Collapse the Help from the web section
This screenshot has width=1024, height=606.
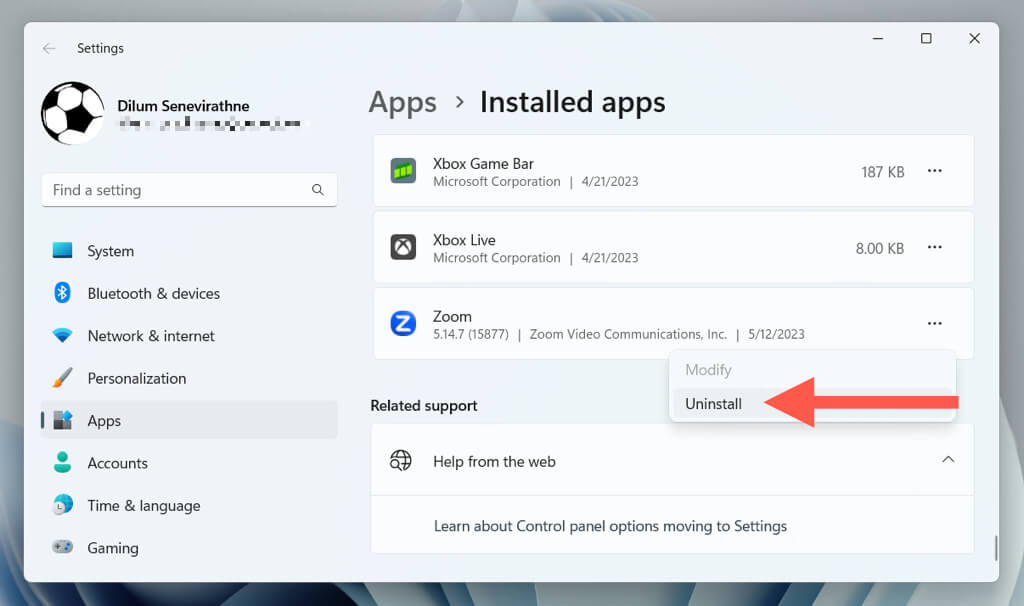pos(948,460)
